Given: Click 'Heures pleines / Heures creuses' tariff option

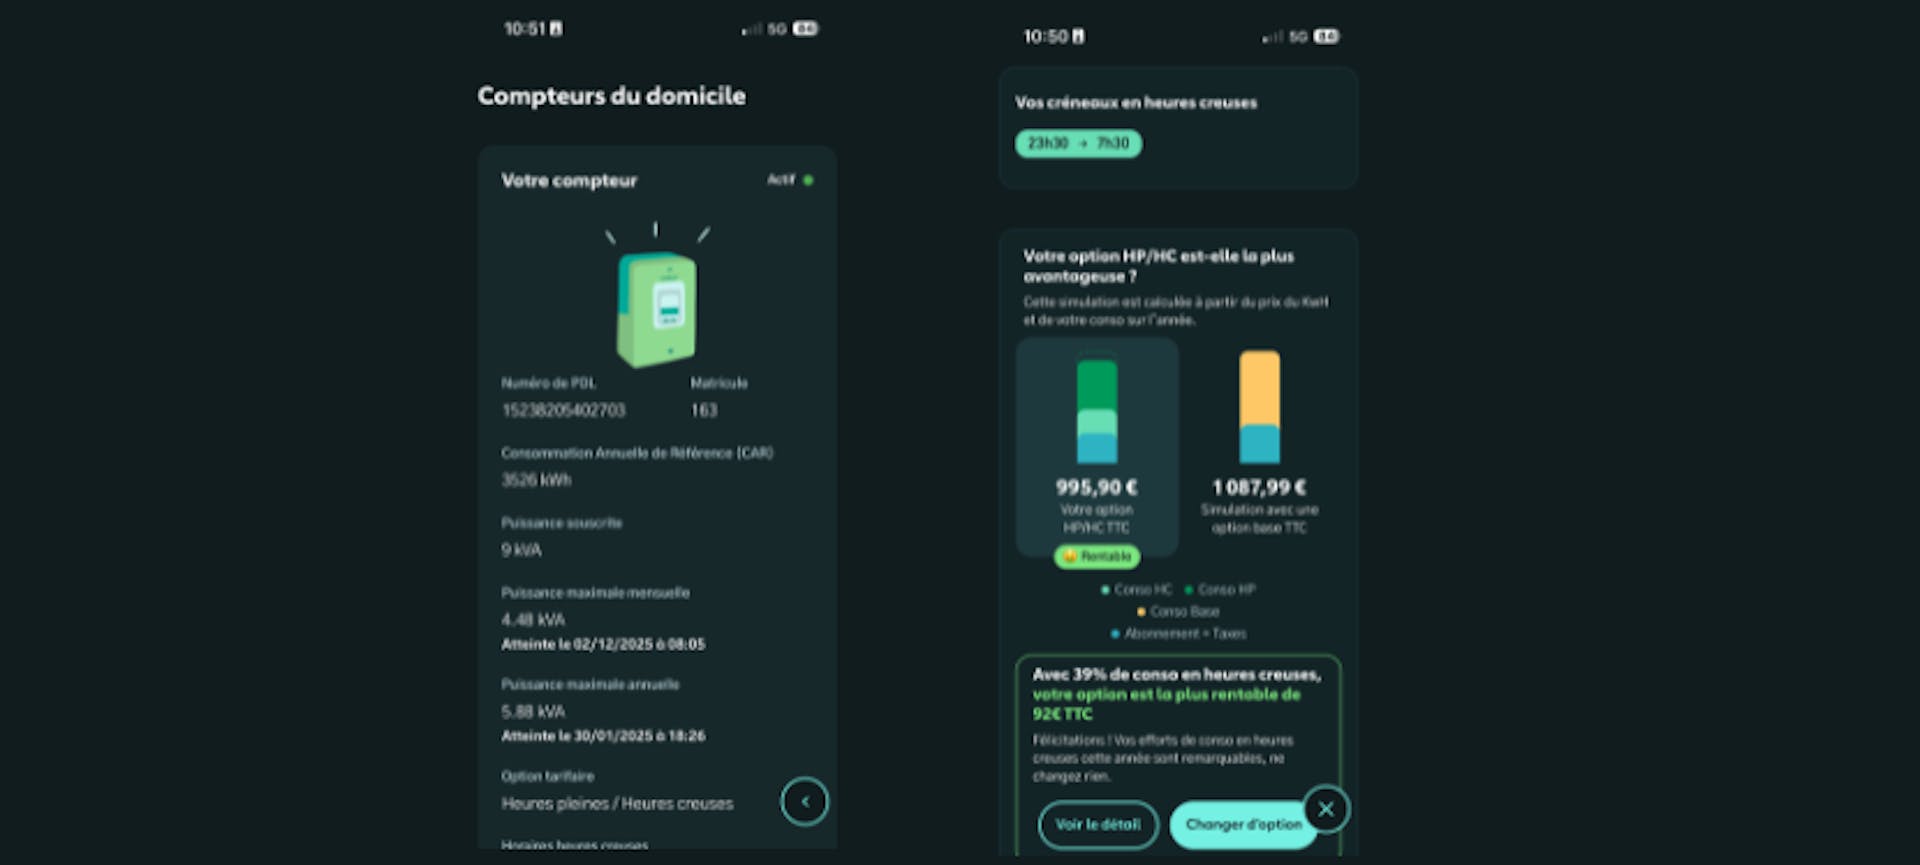Looking at the screenshot, I should pyautogui.click(x=617, y=803).
